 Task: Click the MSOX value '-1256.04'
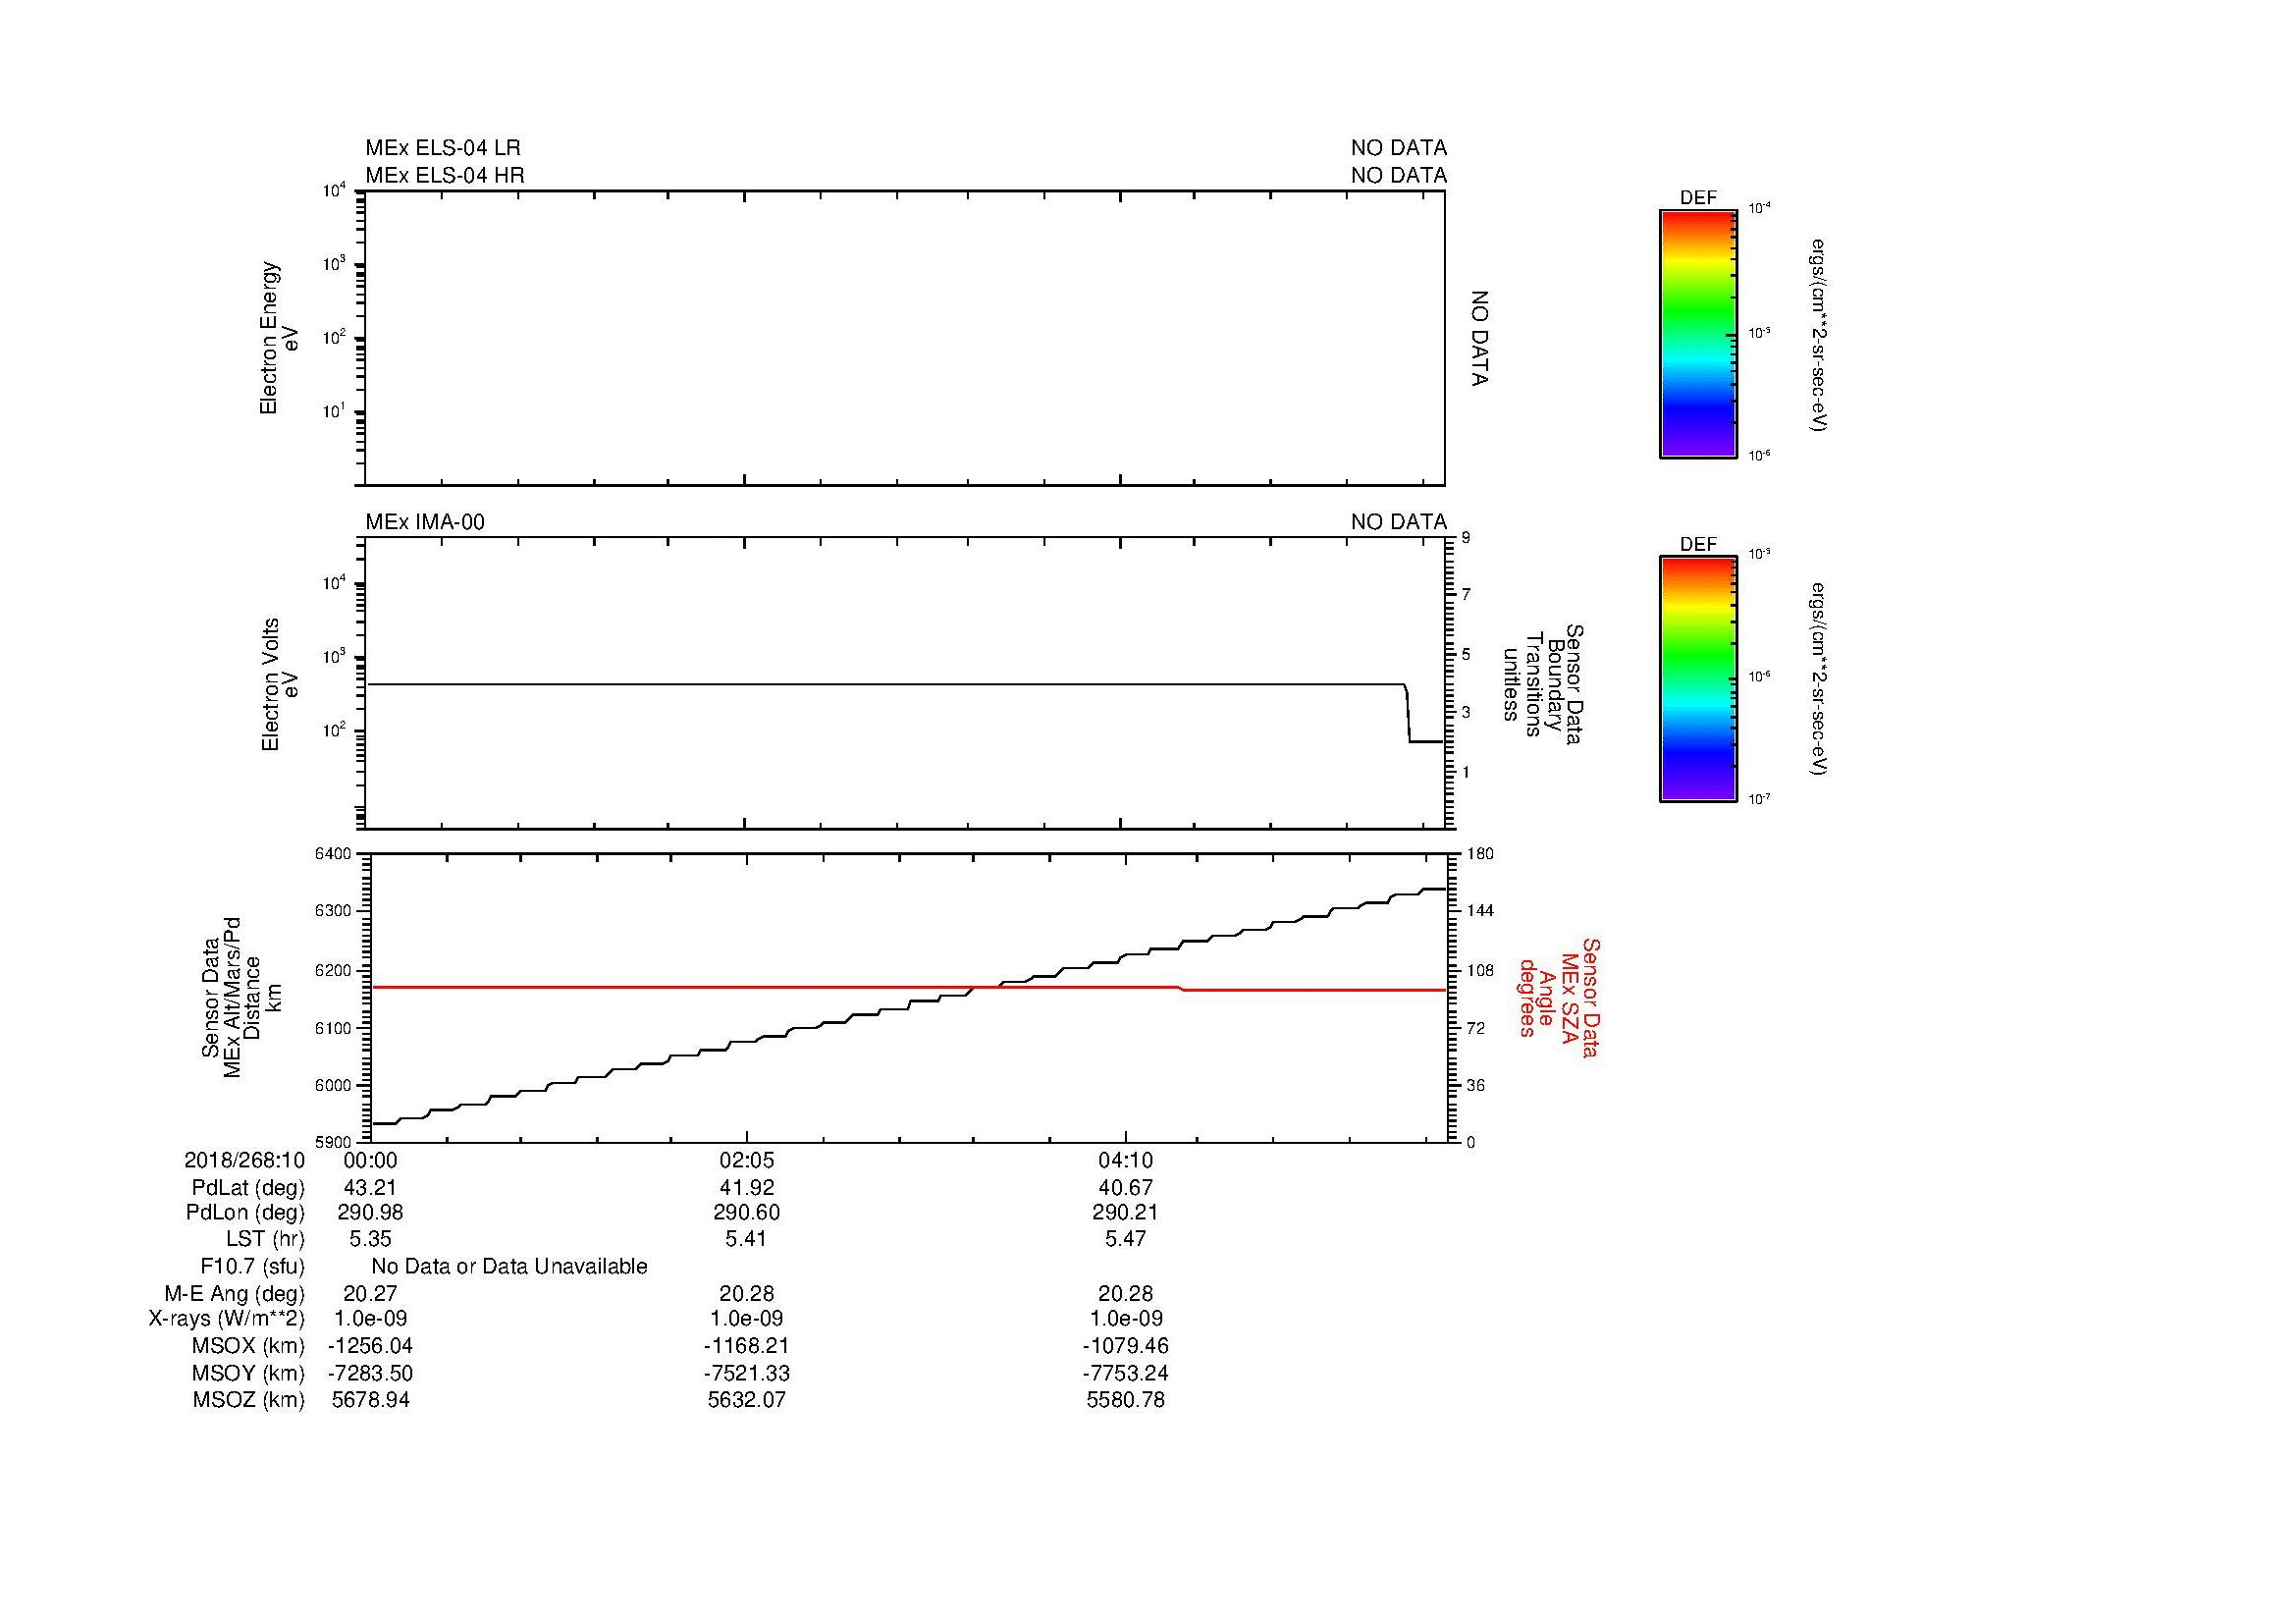point(370,1346)
